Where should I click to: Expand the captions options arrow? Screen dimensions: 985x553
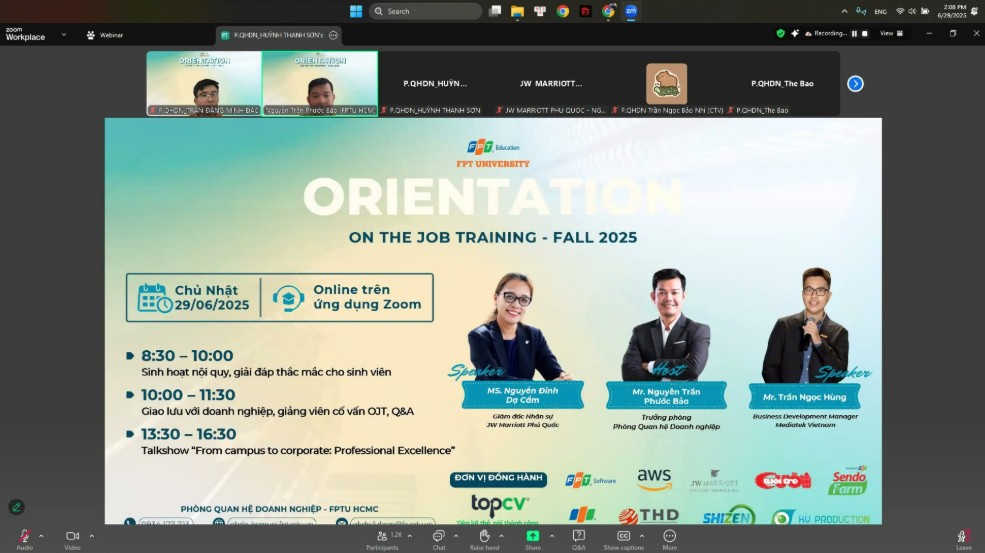(641, 536)
